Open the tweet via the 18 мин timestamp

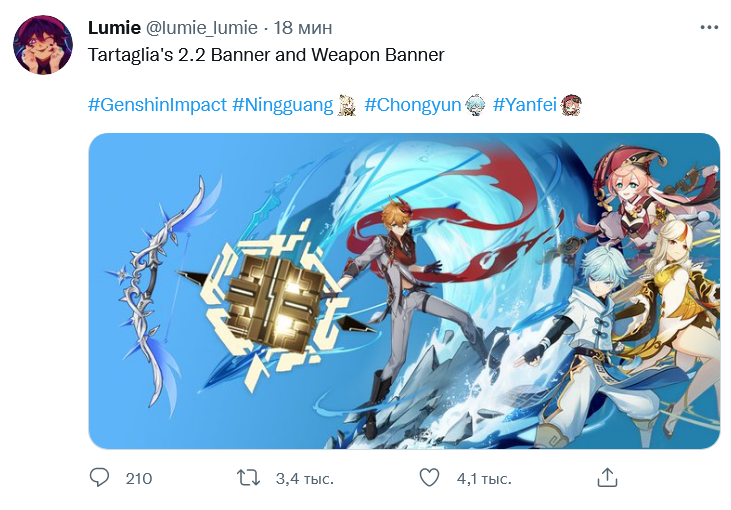(303, 28)
